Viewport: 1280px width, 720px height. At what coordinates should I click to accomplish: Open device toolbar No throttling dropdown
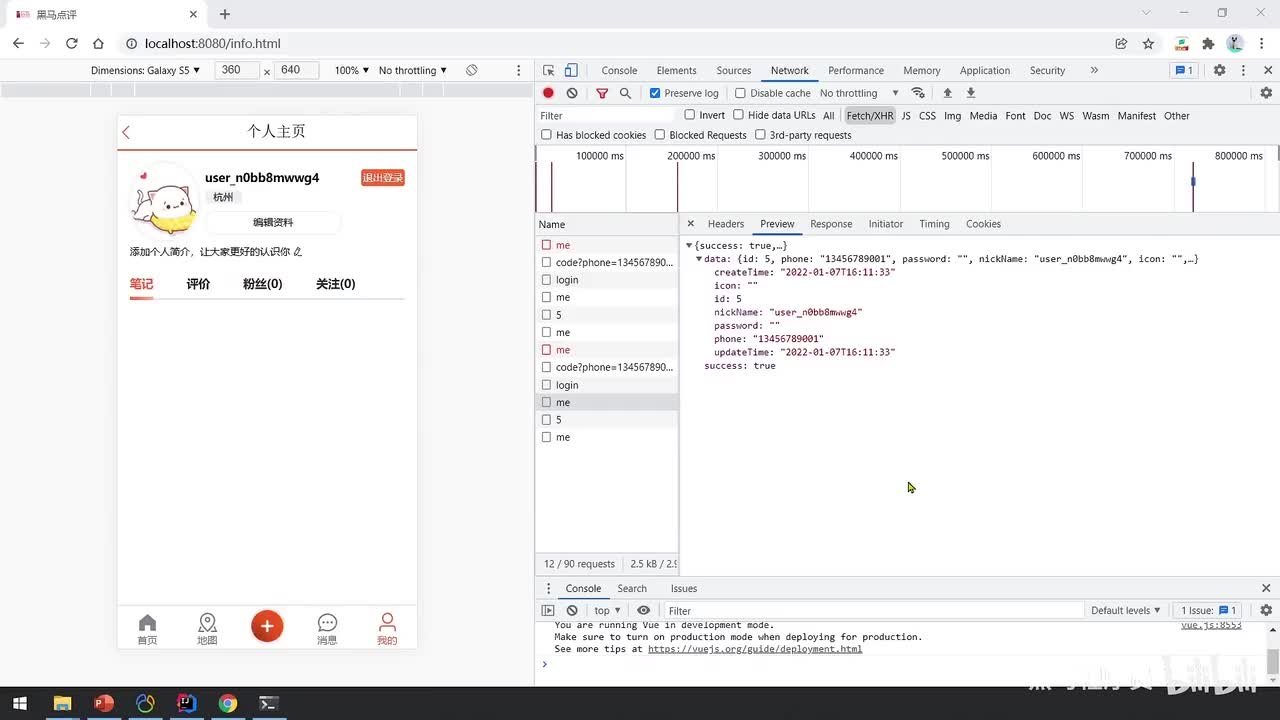coord(413,70)
